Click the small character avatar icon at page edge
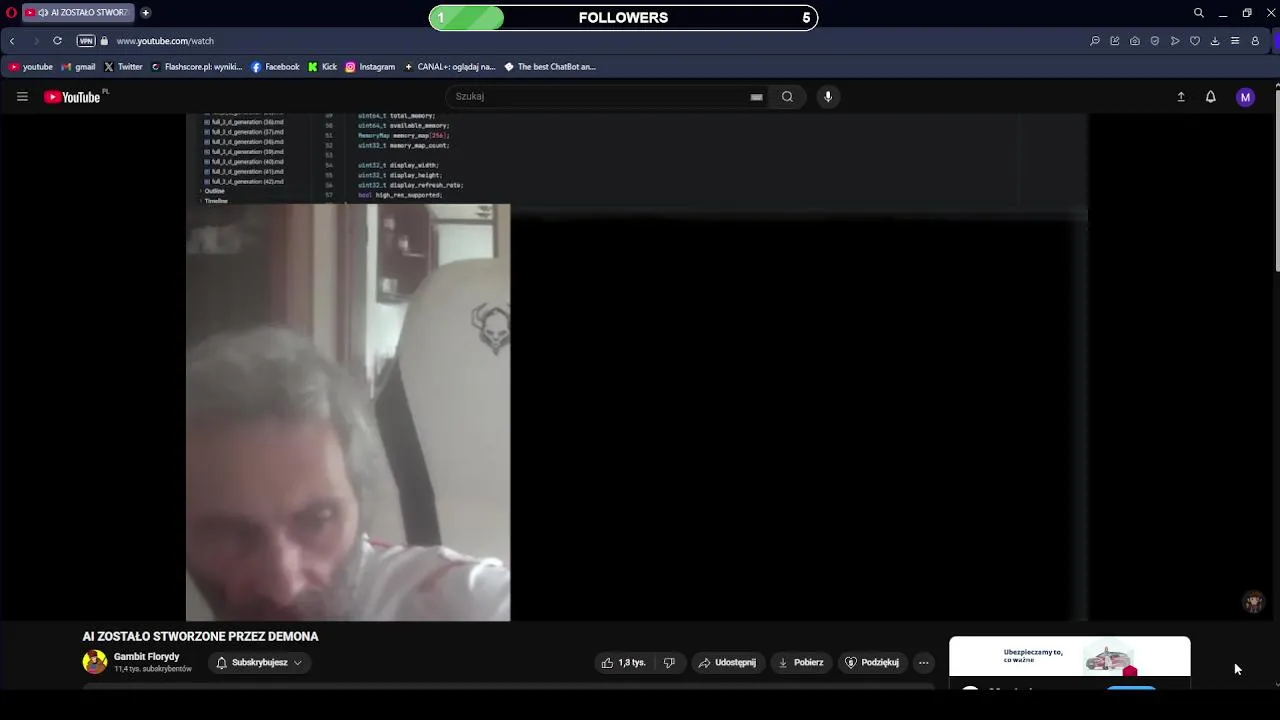The width and height of the screenshot is (1280, 720). [x=1254, y=602]
